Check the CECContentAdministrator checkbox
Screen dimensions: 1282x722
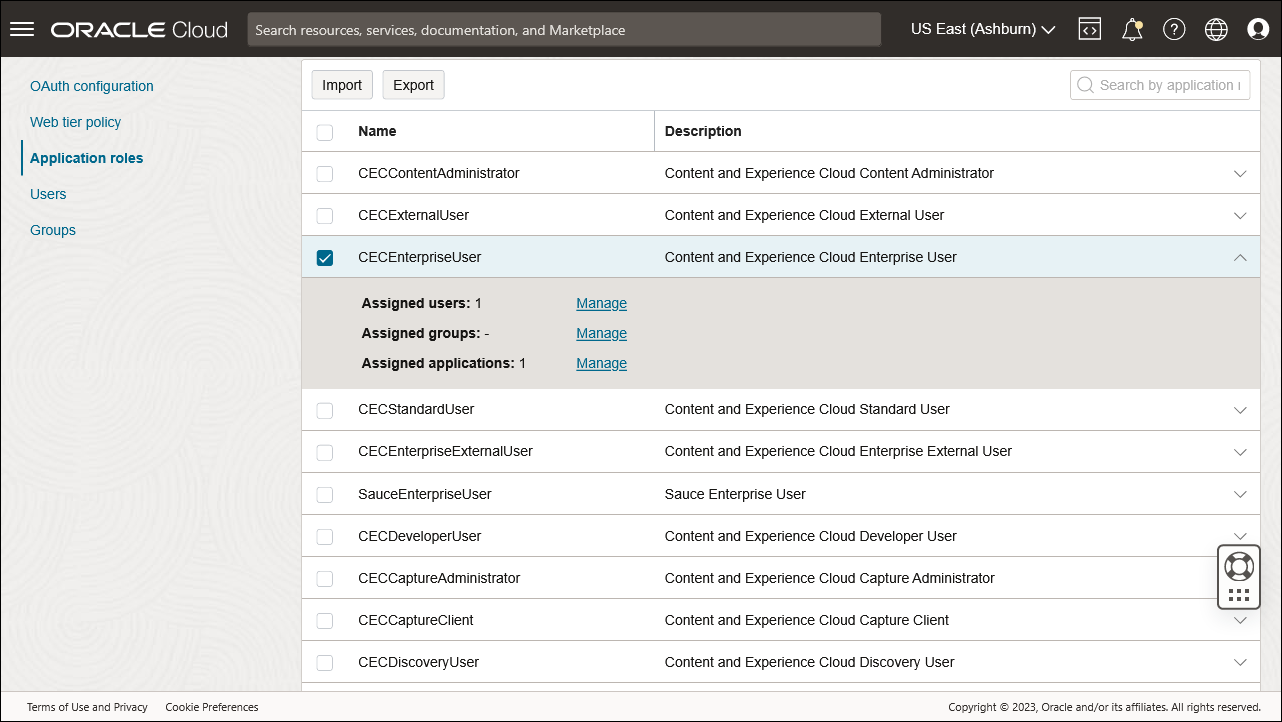click(x=324, y=172)
